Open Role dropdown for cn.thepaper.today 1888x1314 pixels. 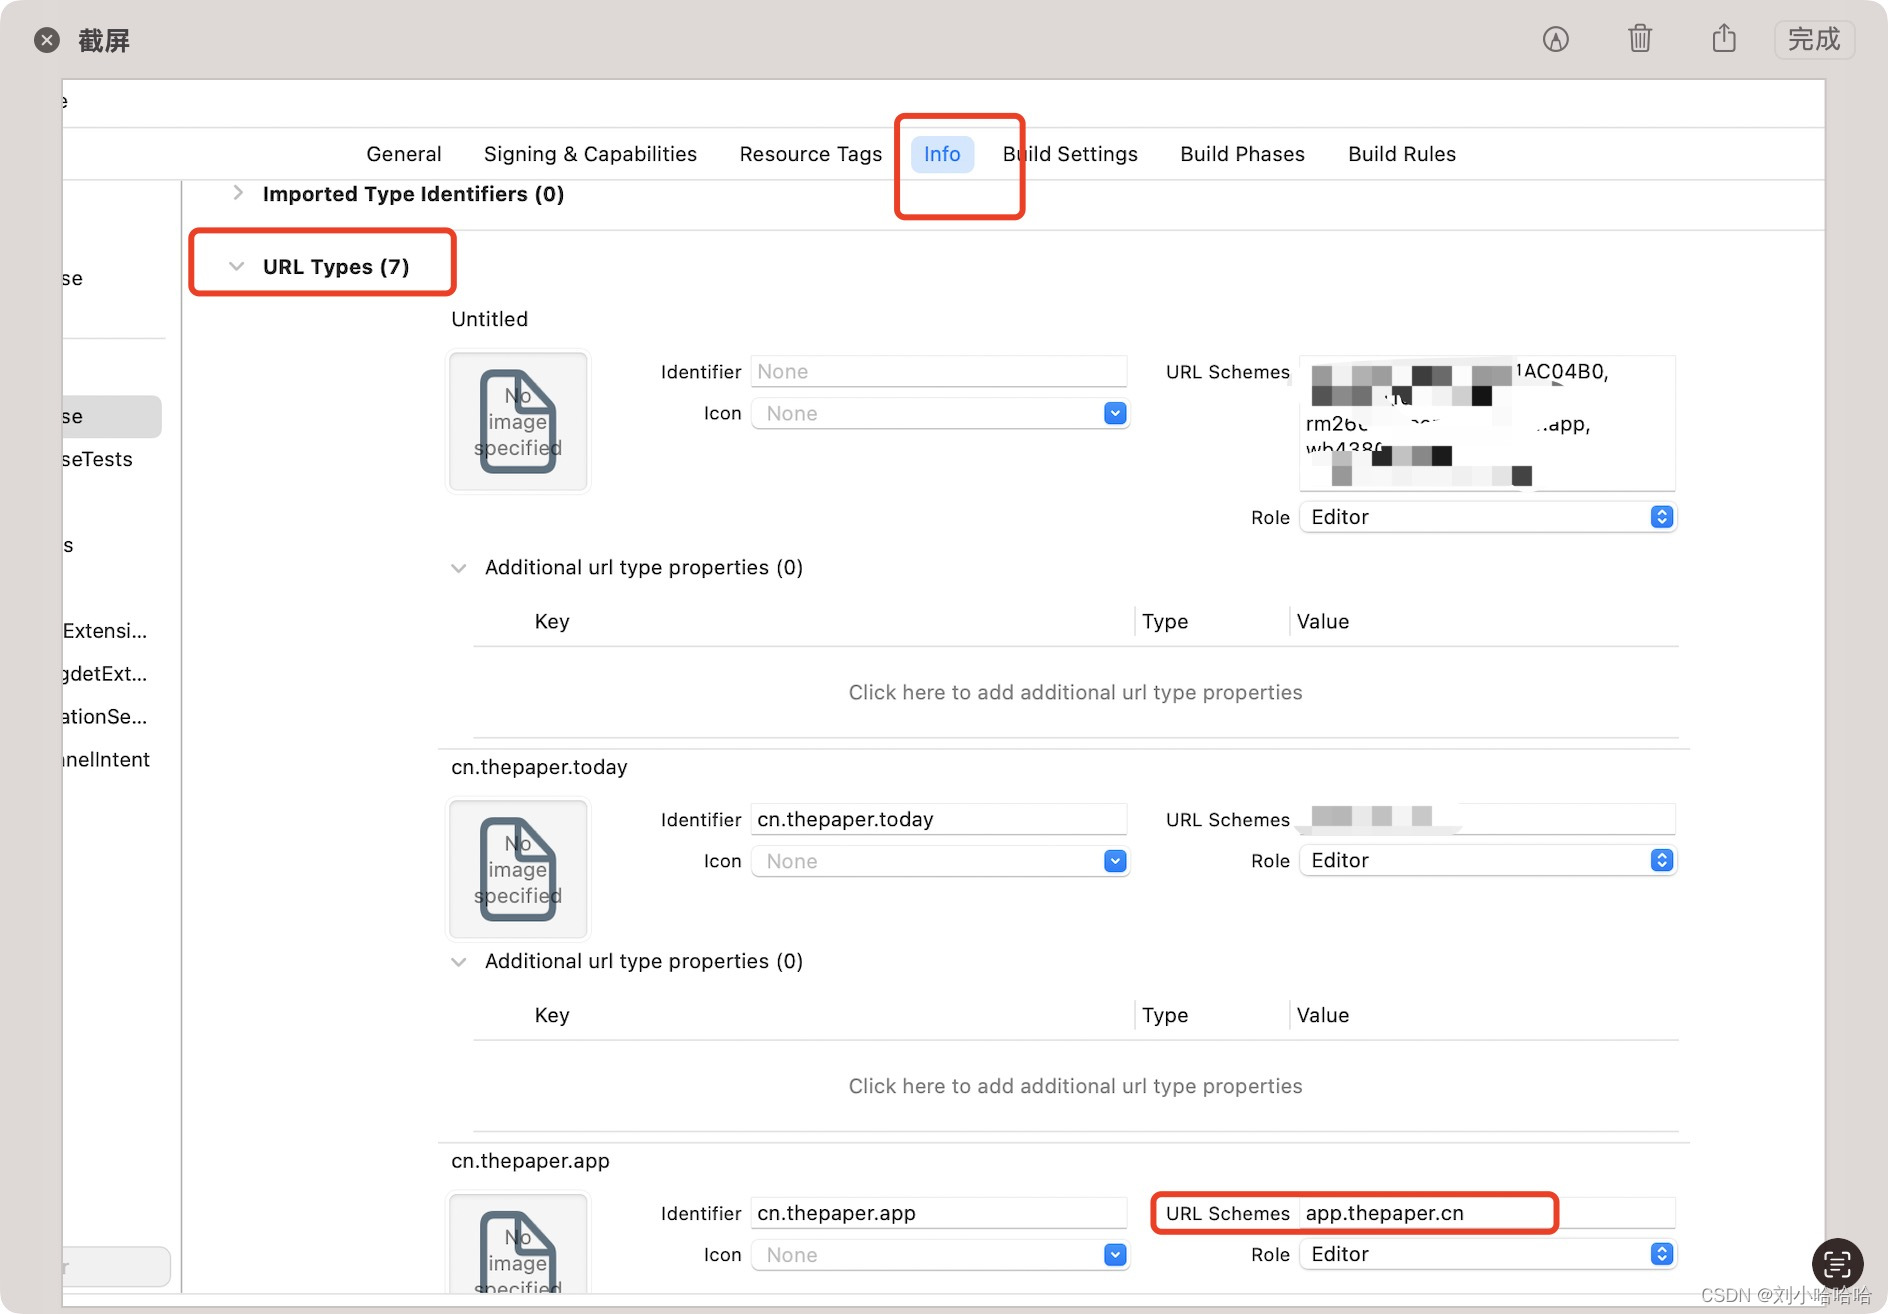click(1487, 860)
